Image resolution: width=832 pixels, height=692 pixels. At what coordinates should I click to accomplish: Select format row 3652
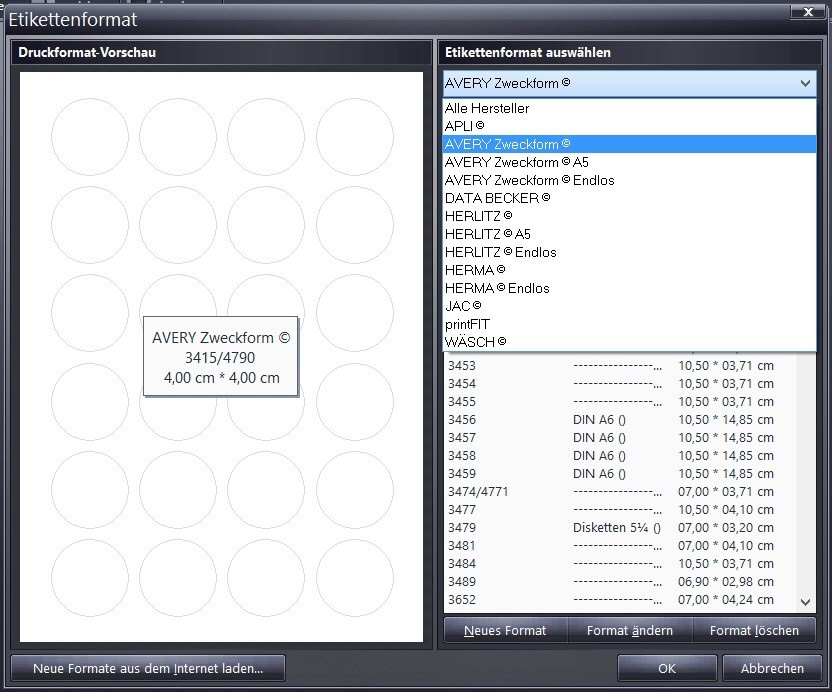click(x=620, y=600)
